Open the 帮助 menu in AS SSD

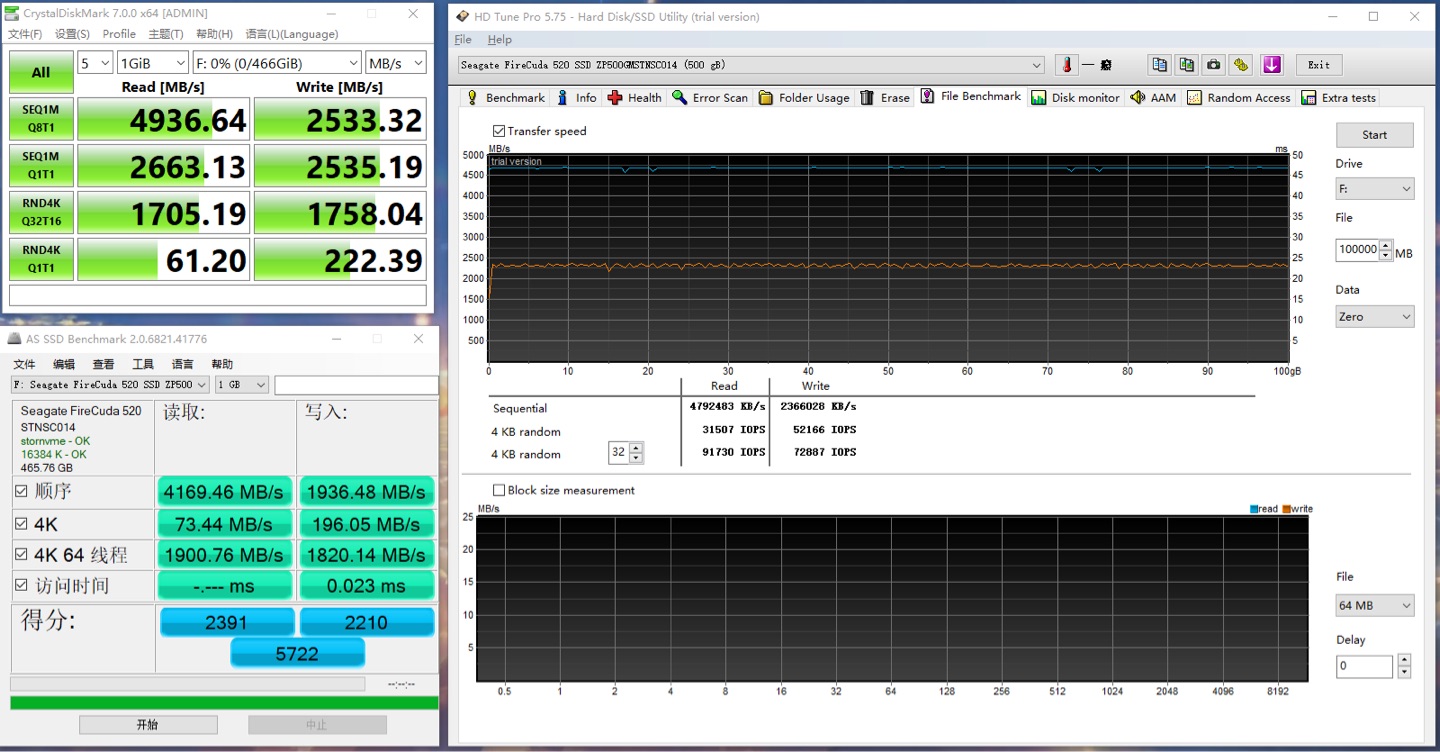[223, 364]
